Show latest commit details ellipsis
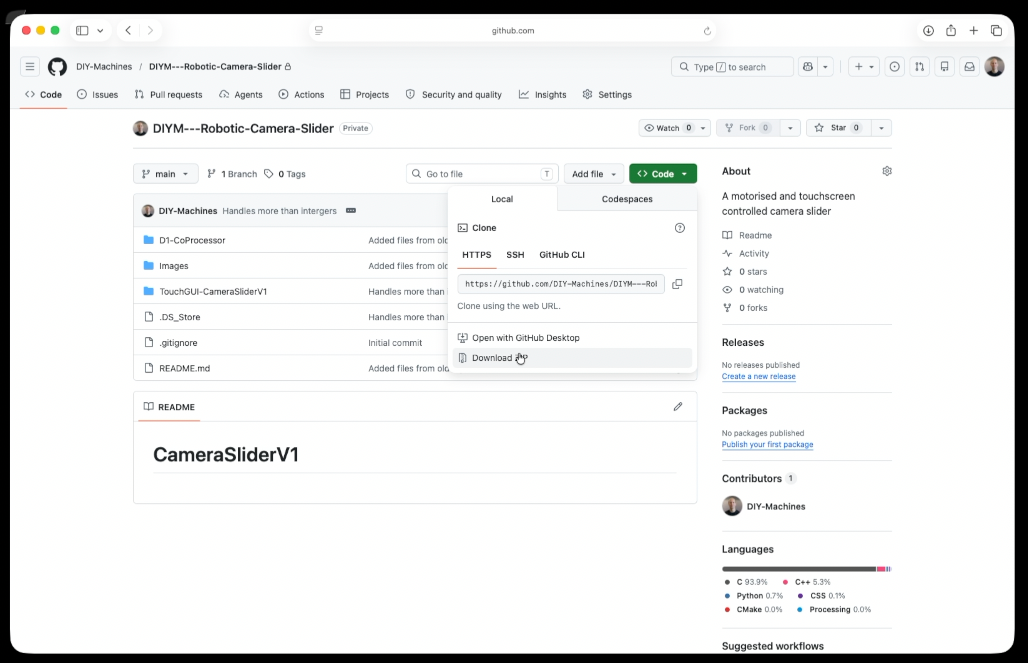Image resolution: width=1028 pixels, height=663 pixels. [x=351, y=211]
